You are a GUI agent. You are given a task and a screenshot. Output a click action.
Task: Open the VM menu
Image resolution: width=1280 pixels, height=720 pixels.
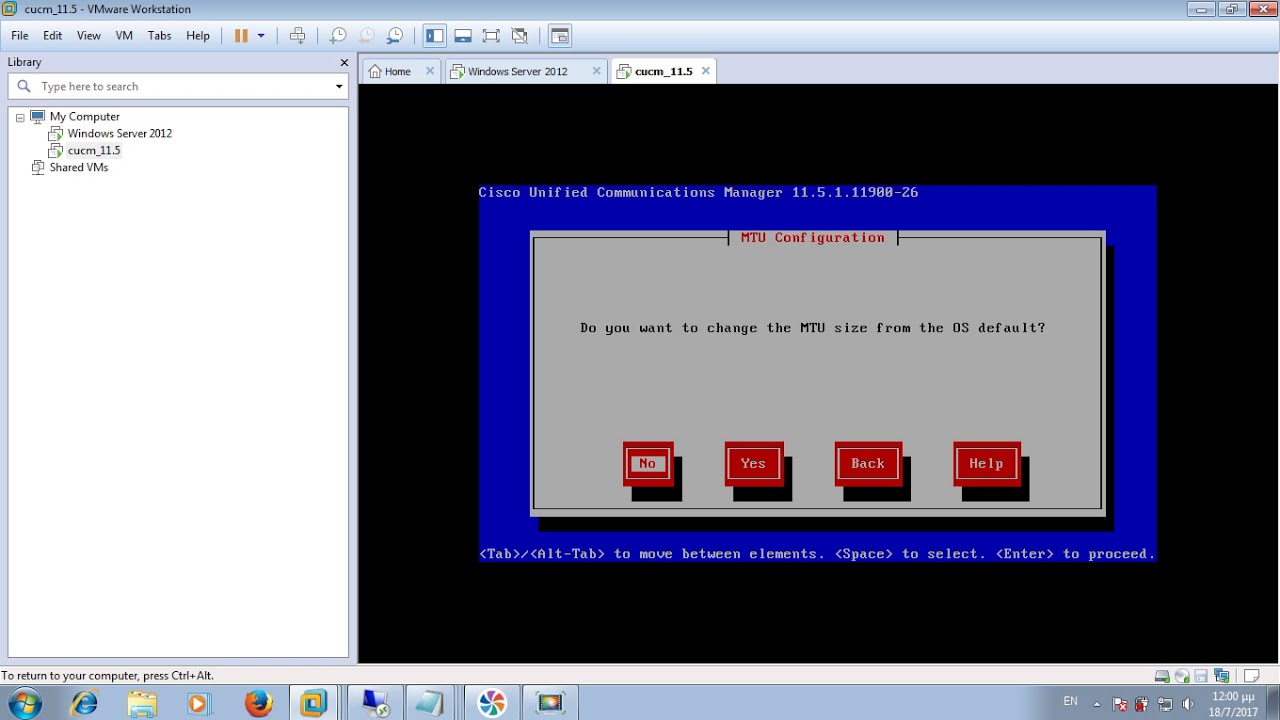point(124,35)
